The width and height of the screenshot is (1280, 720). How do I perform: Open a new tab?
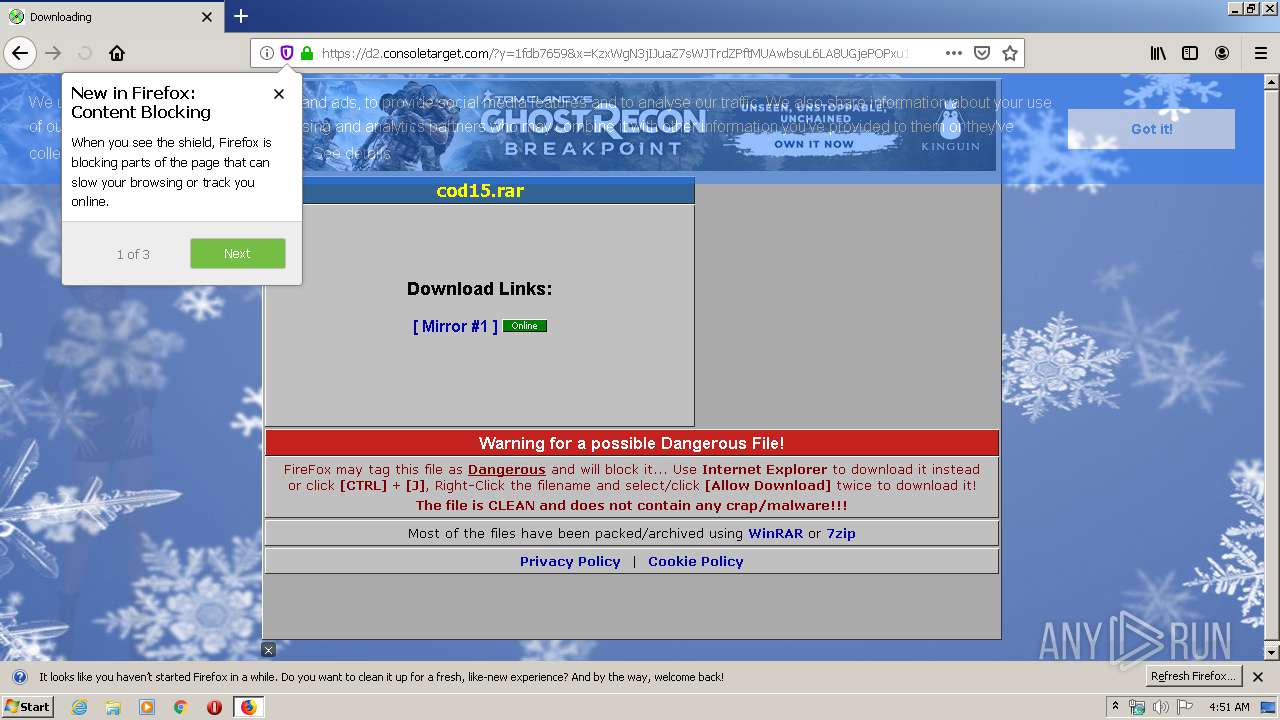click(x=241, y=16)
